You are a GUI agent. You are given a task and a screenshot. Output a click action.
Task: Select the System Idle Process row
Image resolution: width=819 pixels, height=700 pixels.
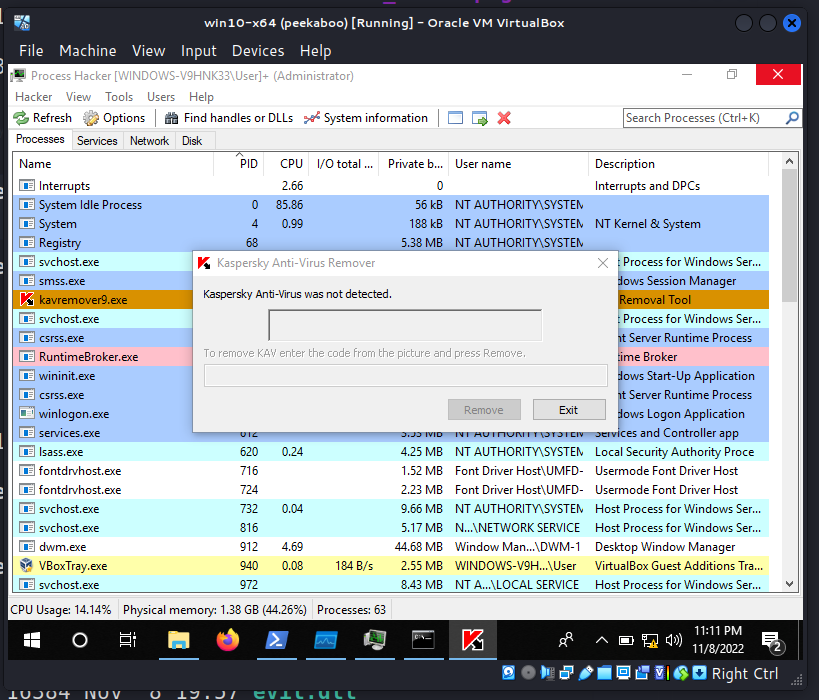click(391, 205)
